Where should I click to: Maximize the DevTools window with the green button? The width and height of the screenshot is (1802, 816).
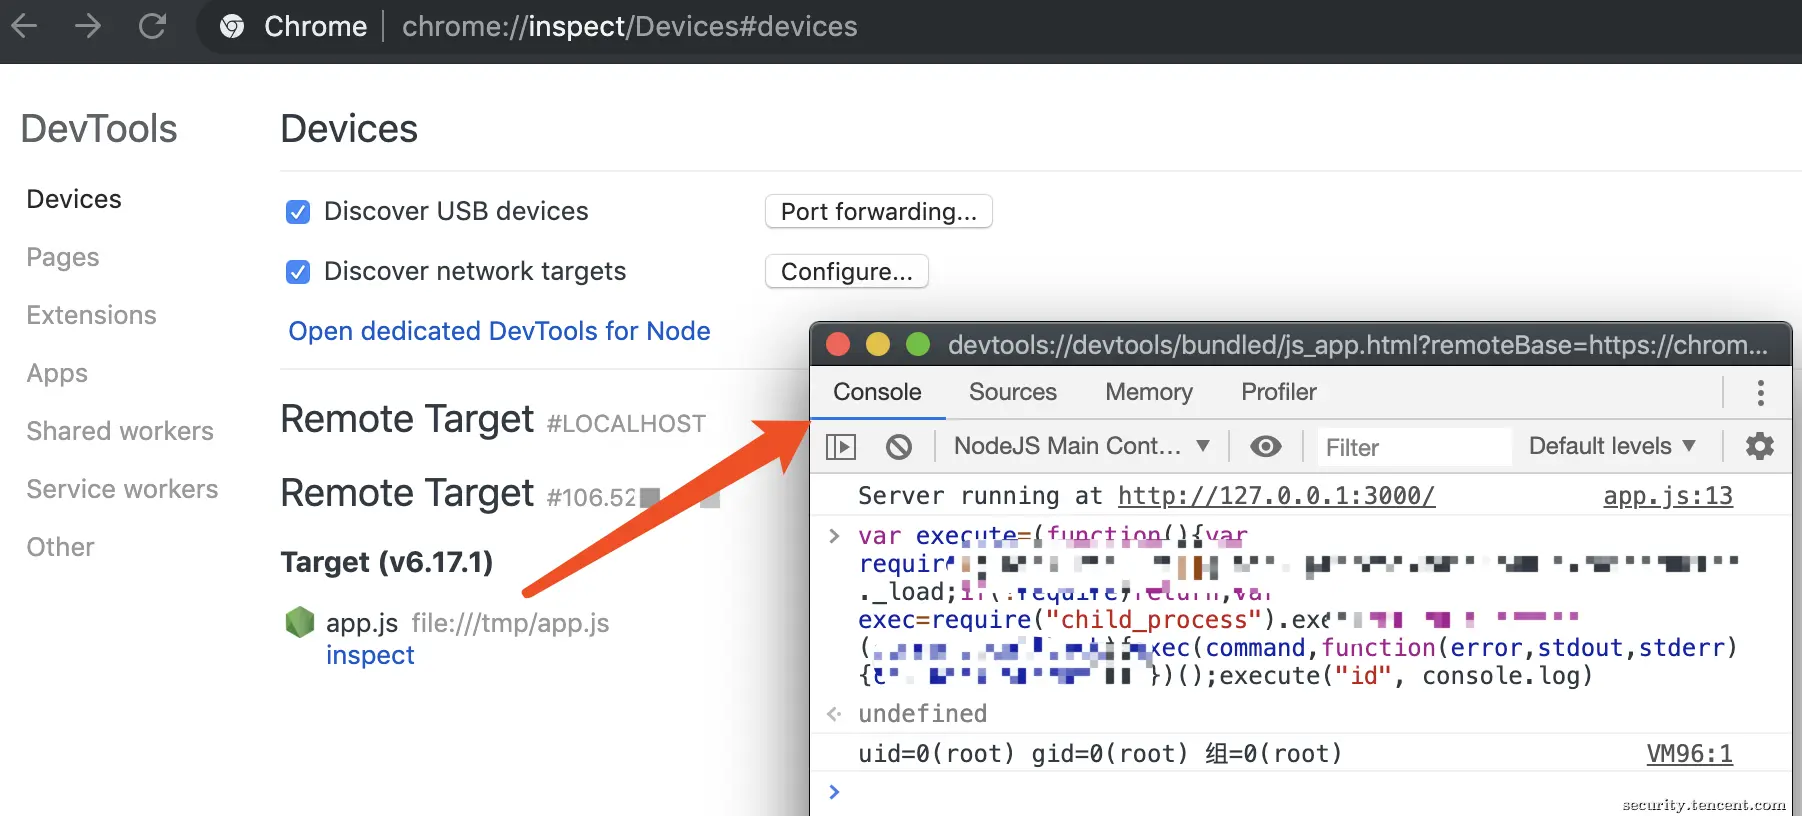pos(918,345)
